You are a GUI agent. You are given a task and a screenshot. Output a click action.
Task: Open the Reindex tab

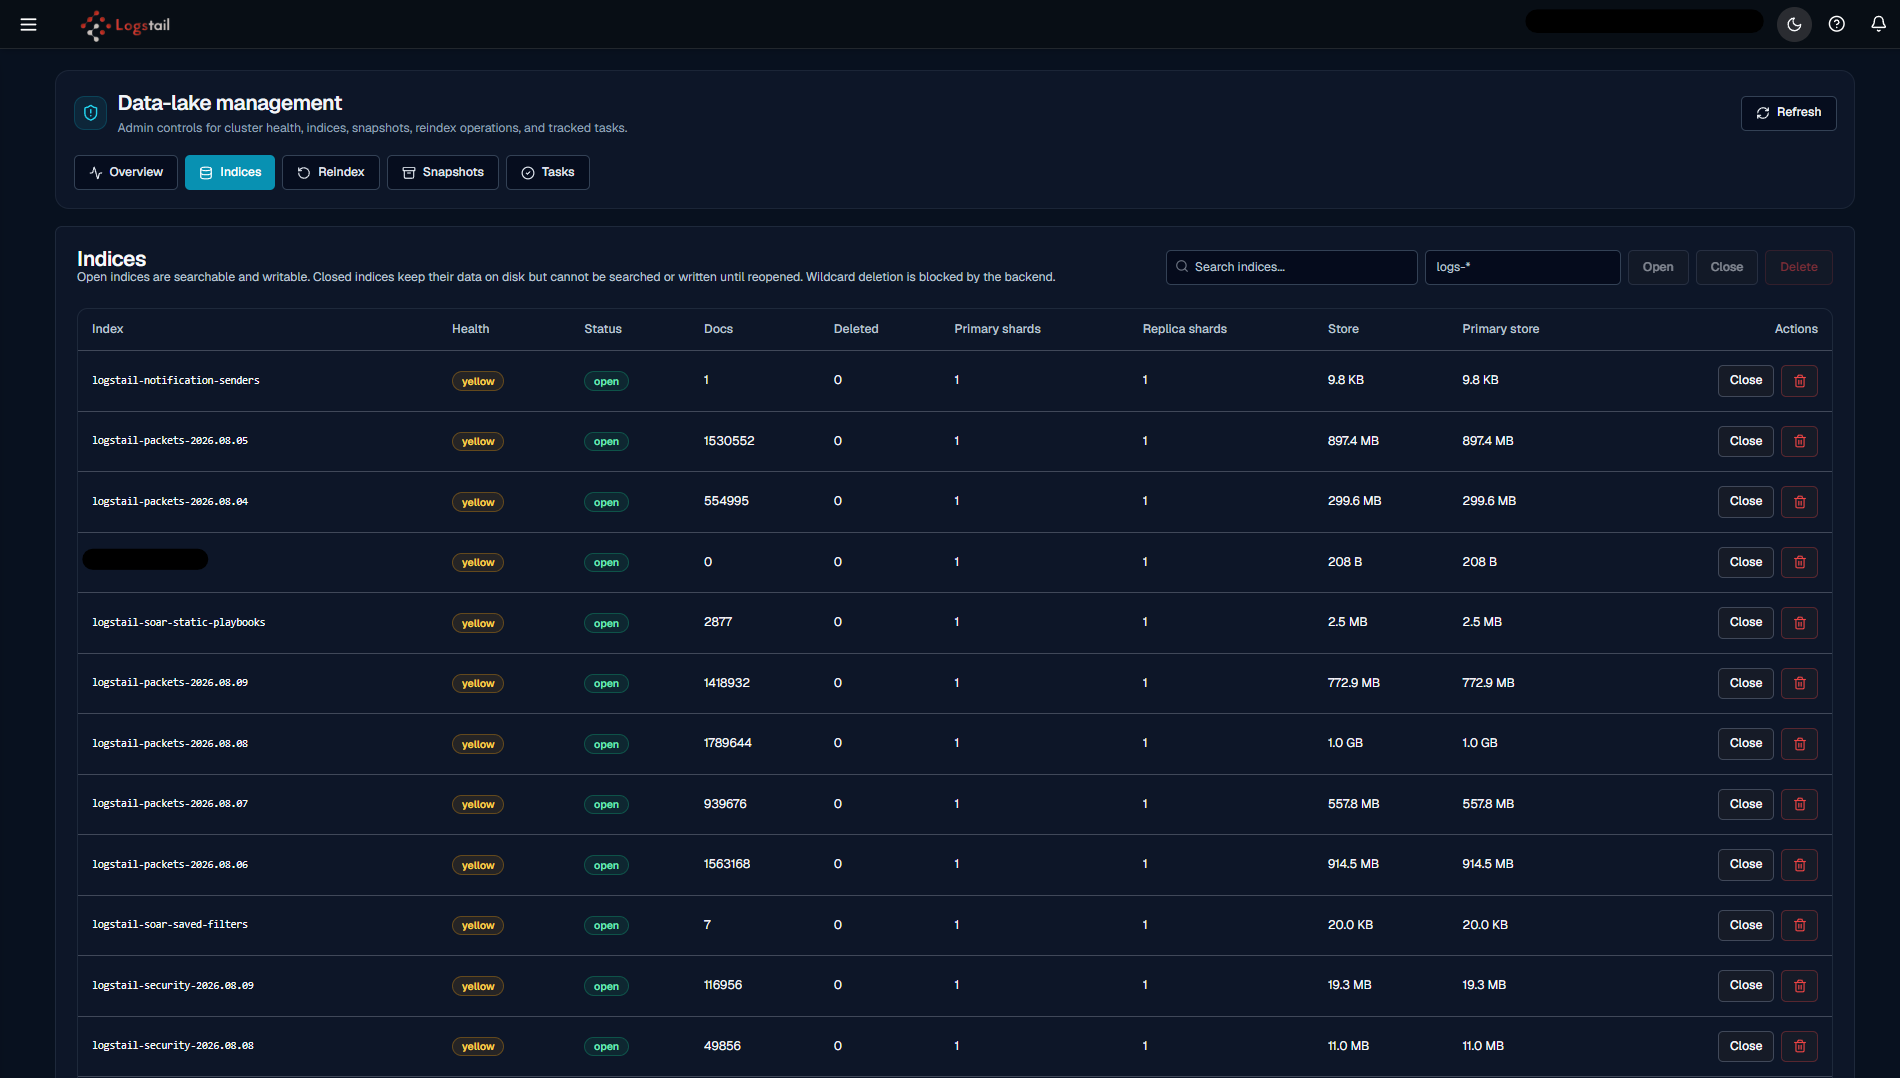coord(331,172)
